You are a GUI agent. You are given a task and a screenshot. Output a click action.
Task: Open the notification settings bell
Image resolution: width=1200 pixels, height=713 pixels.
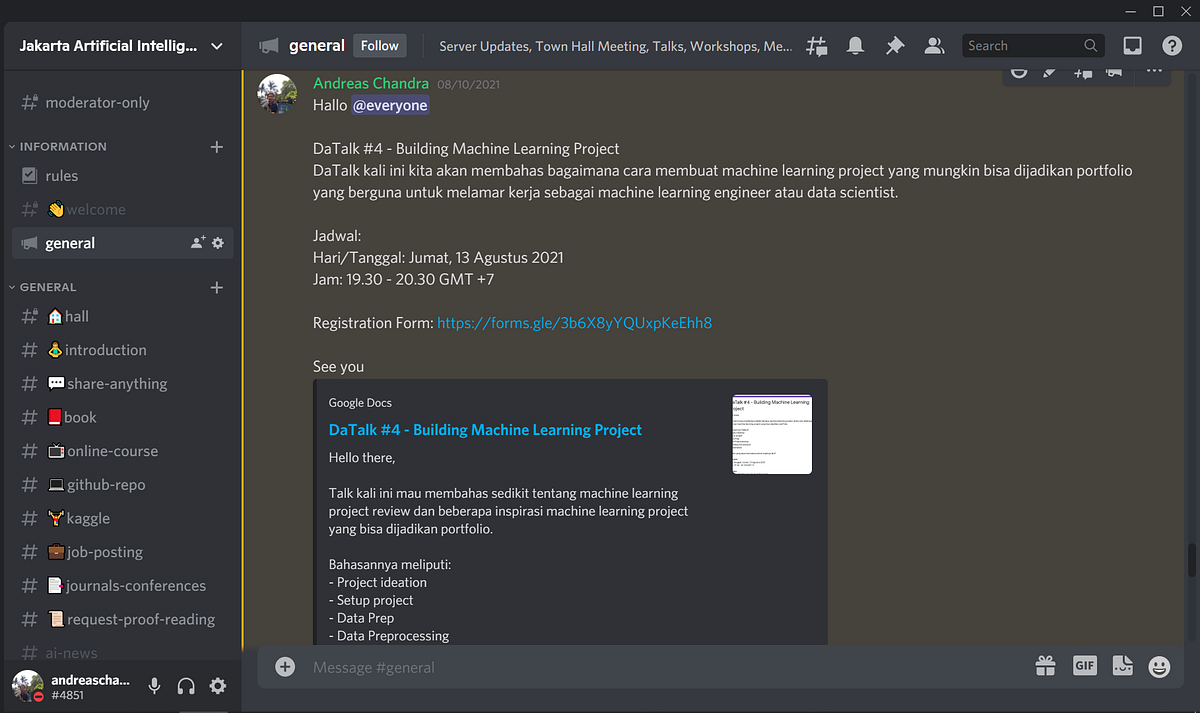pos(856,45)
